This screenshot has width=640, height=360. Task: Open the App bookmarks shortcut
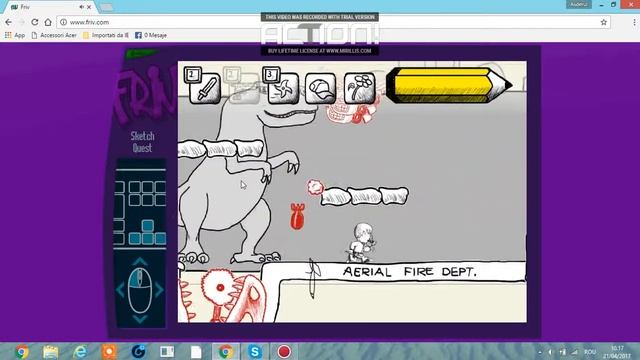[15, 36]
